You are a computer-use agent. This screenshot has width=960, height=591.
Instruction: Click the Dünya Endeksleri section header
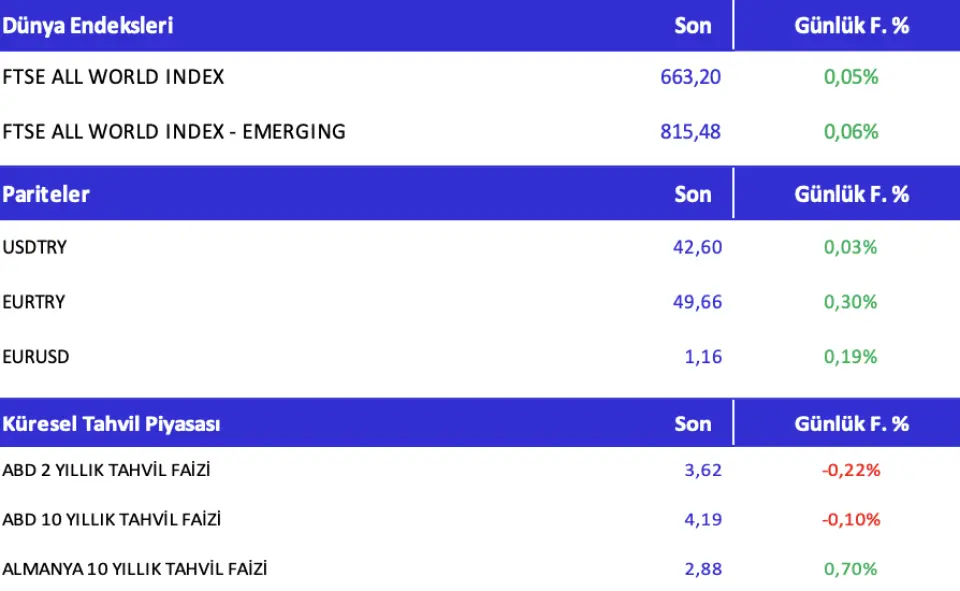pos(88,26)
